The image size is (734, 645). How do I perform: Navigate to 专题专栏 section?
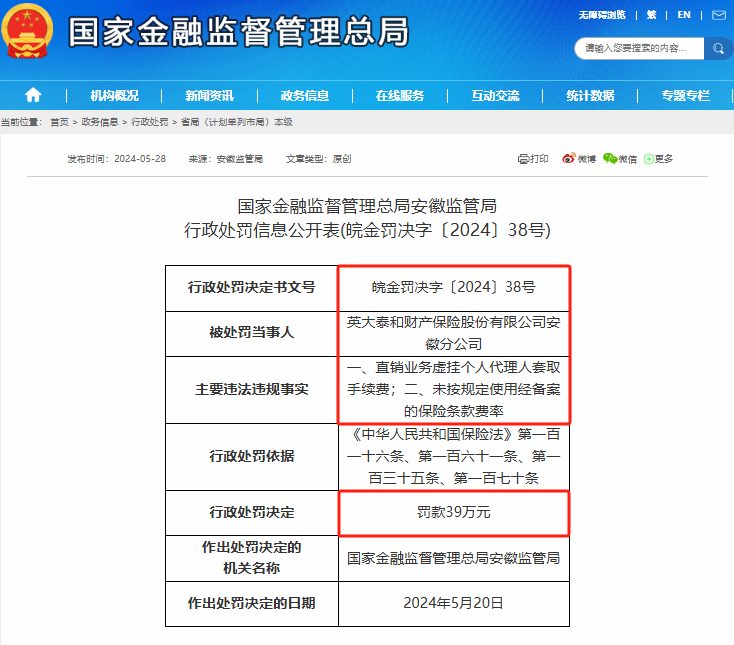(x=685, y=96)
